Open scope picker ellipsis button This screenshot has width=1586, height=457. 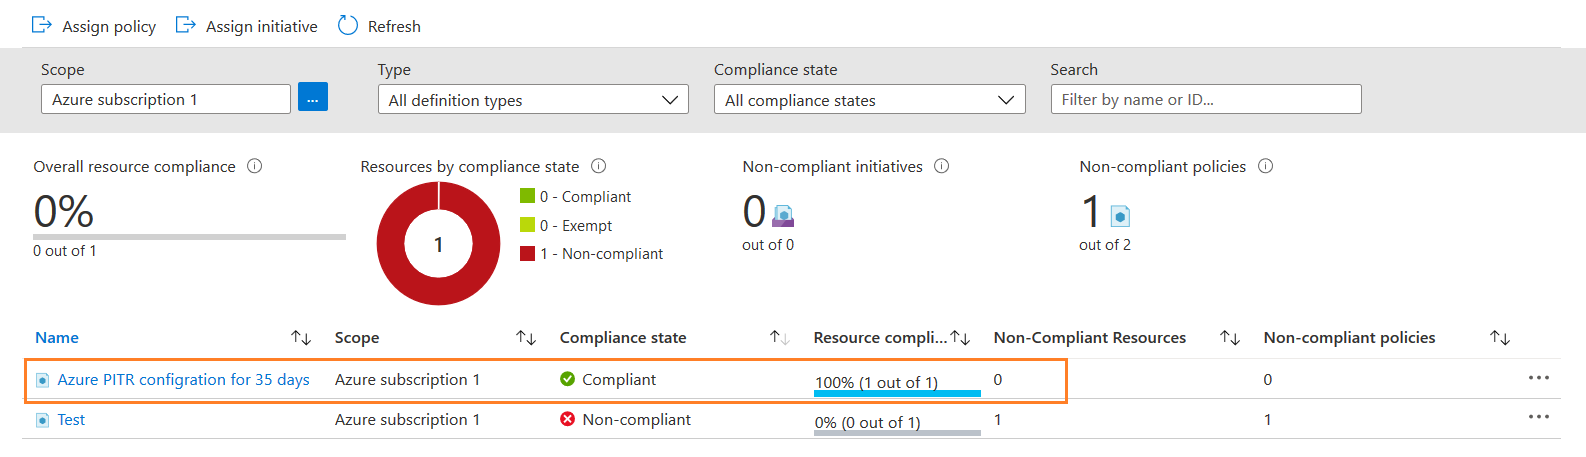[312, 98]
